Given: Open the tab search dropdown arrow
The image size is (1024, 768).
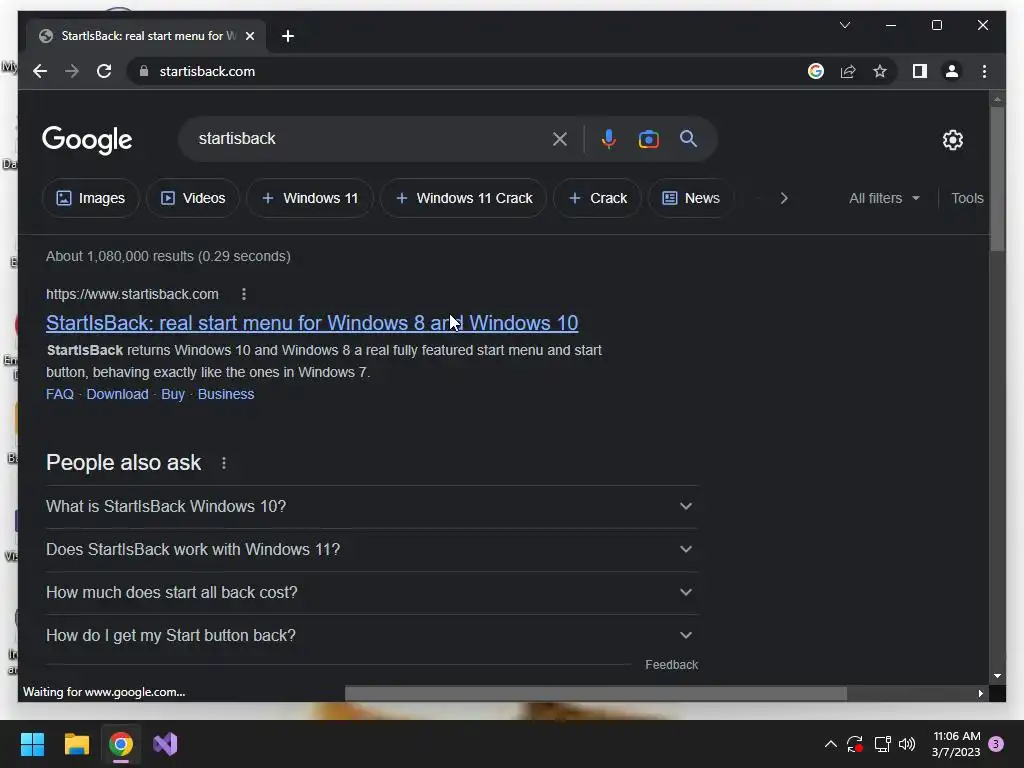Looking at the screenshot, I should click(844, 25).
